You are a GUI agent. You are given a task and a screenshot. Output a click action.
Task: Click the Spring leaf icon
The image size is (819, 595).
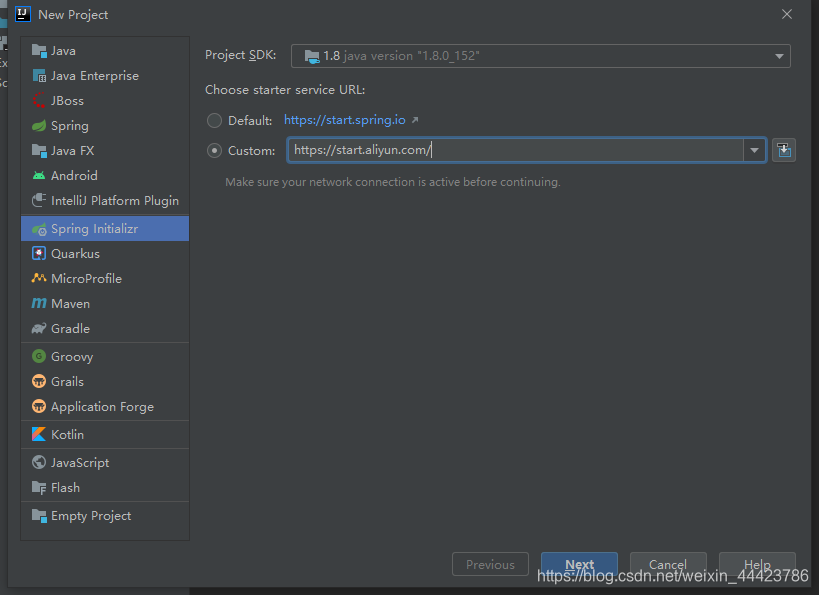39,126
